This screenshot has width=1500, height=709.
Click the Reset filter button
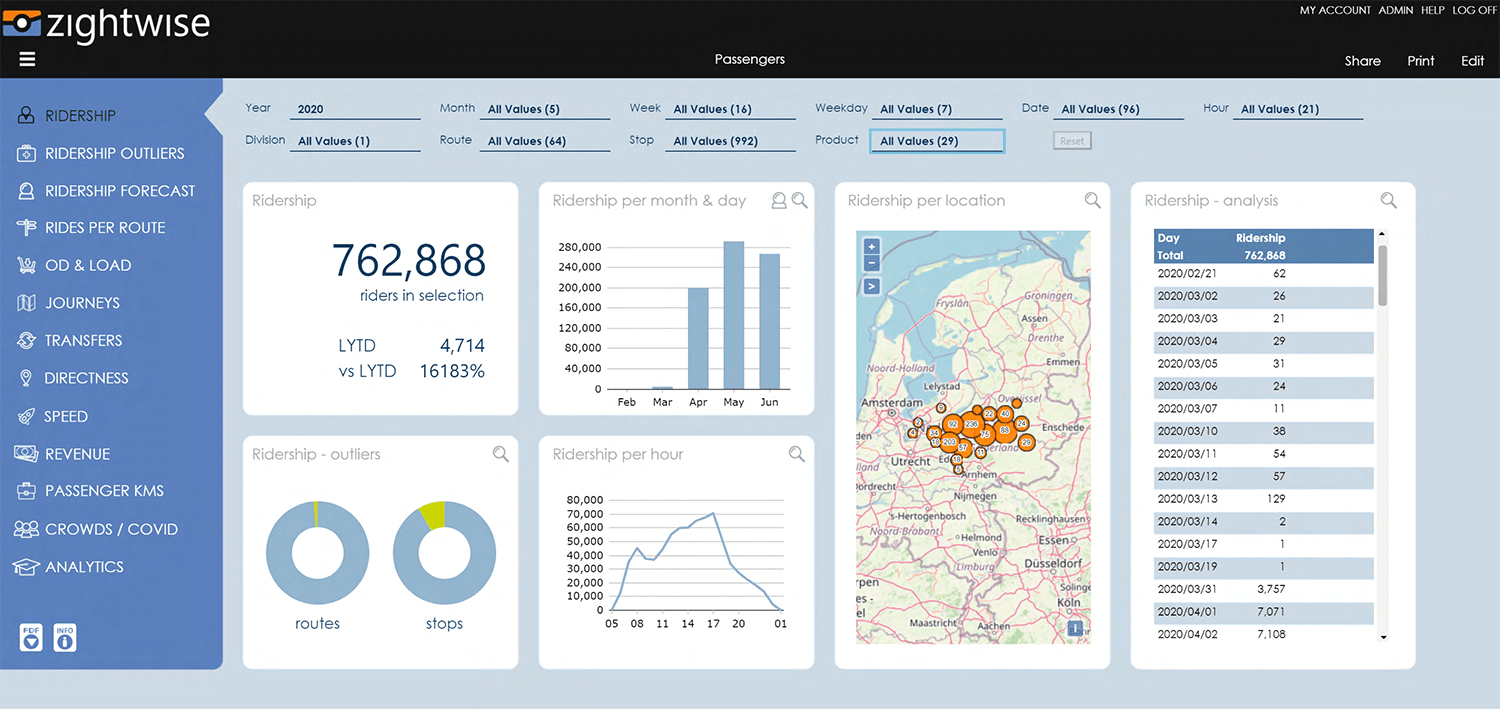[x=1071, y=140]
